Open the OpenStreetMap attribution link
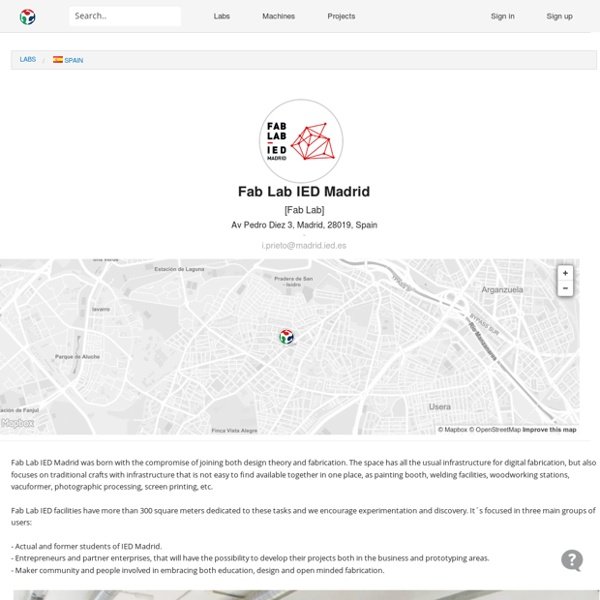Image resolution: width=600 pixels, height=600 pixels. click(x=497, y=430)
